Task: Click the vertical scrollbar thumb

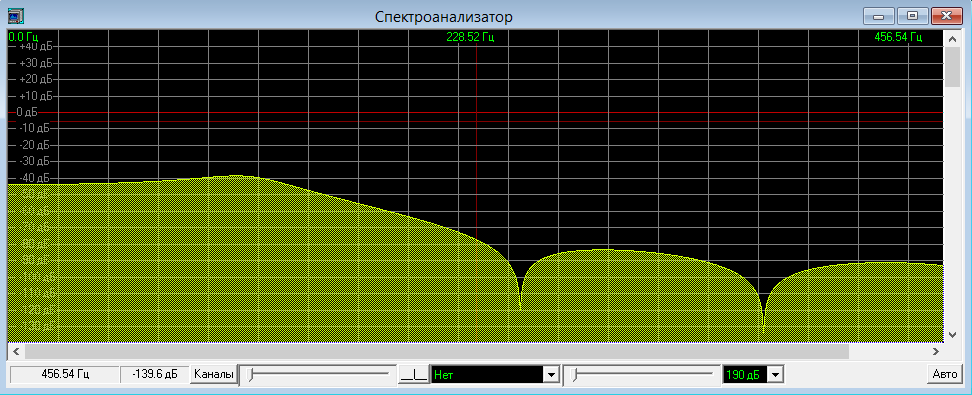Action: coord(953,67)
